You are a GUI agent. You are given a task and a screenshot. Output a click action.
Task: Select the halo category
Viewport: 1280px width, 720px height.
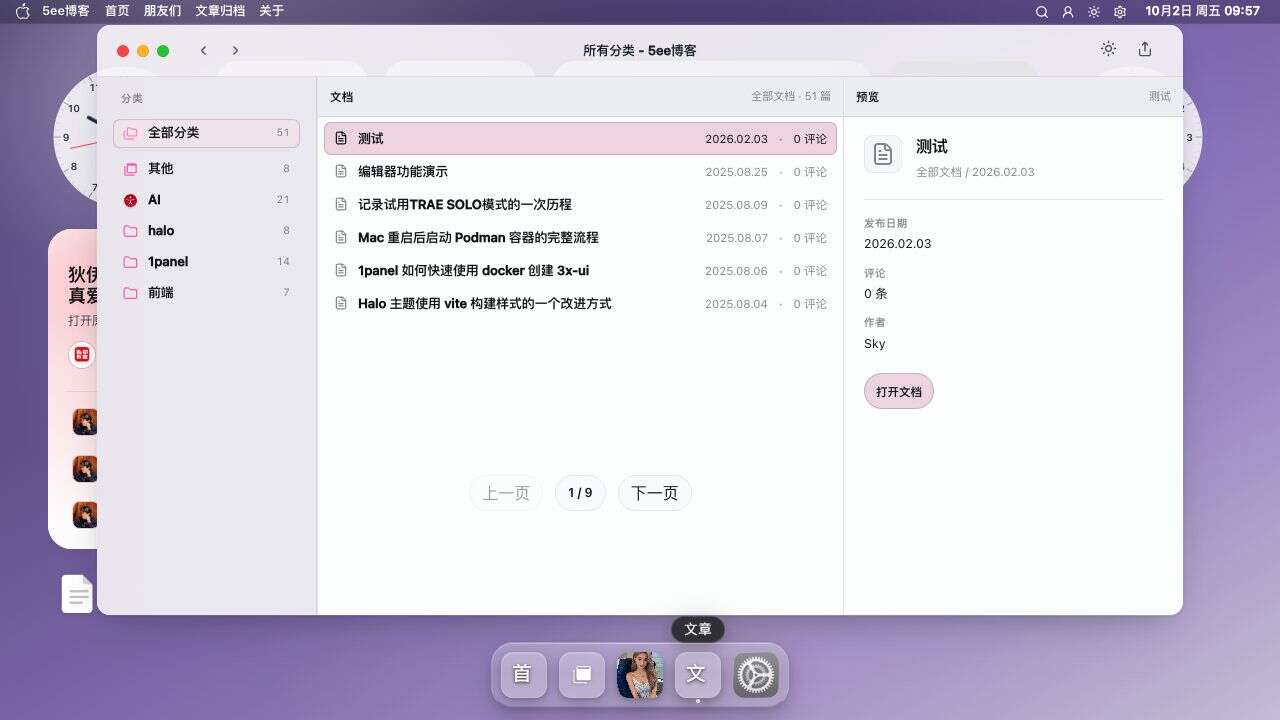click(207, 231)
